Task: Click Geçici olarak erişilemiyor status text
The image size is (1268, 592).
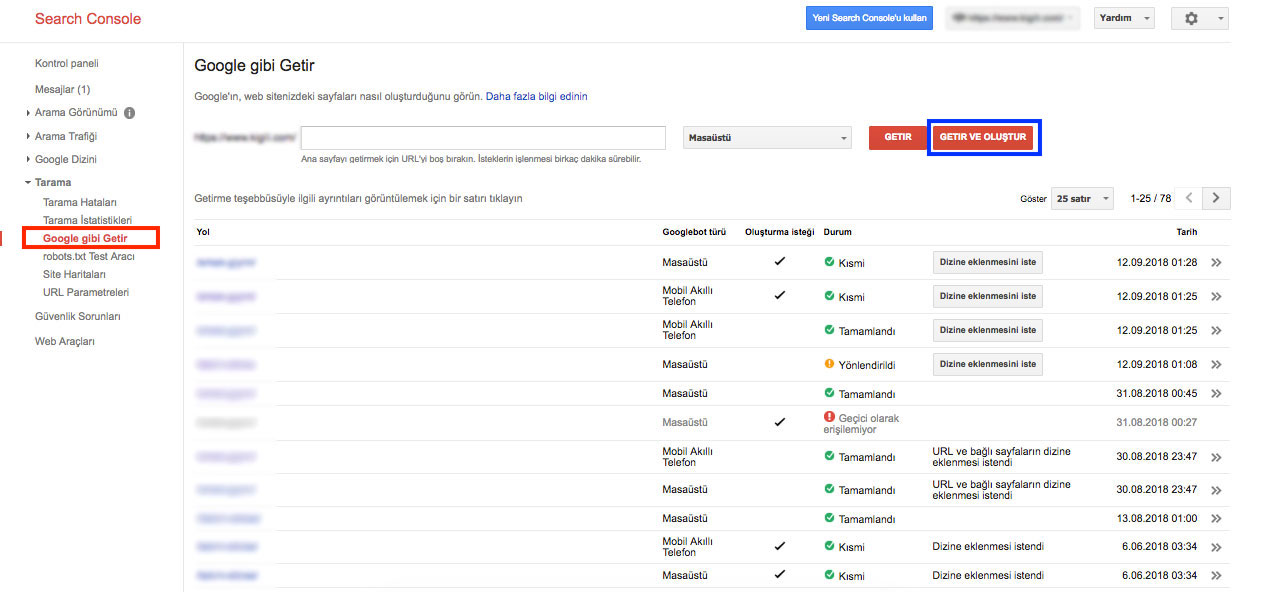Action: (862, 424)
